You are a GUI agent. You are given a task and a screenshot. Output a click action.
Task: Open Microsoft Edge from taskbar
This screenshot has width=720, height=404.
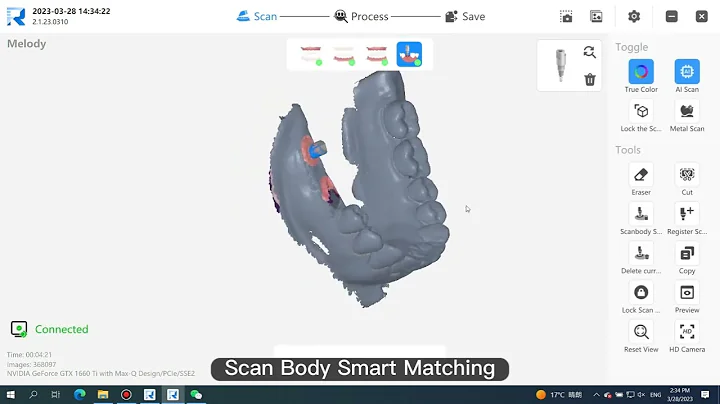click(x=80, y=395)
